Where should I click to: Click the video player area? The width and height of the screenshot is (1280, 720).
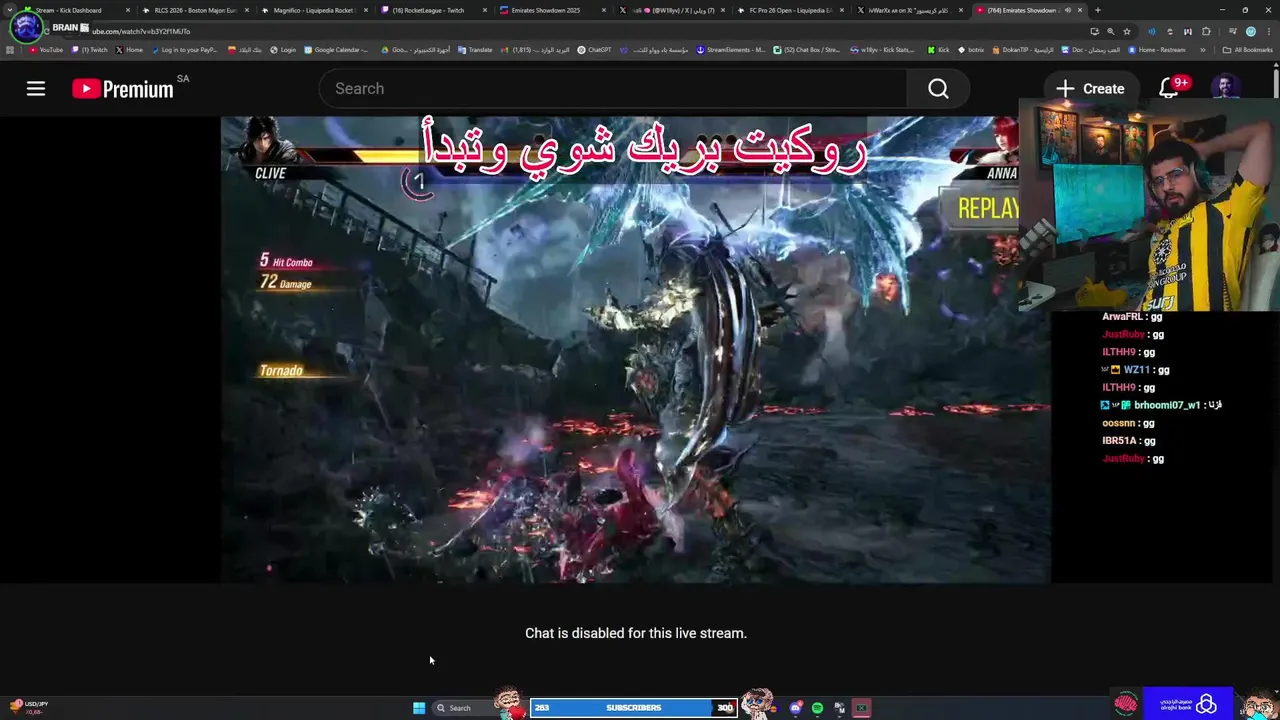635,350
